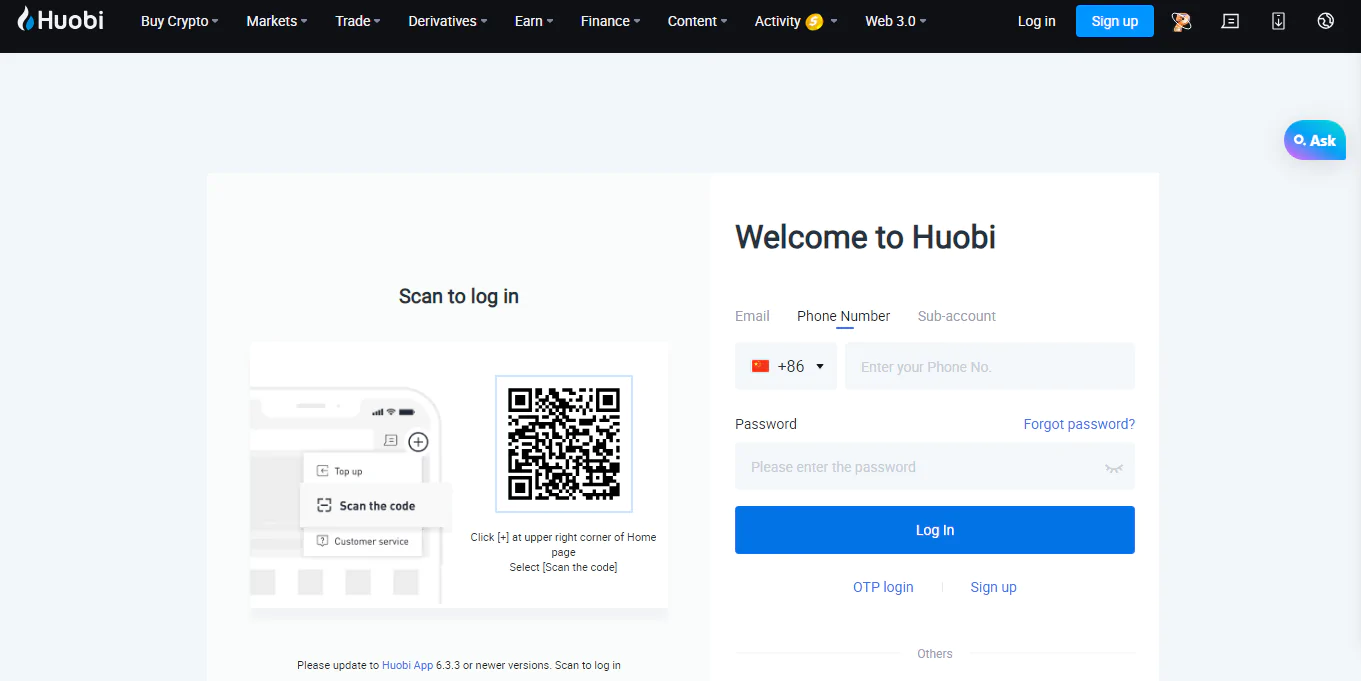1361x681 pixels.
Task: Click the Scan the code illustration item
Action: 376,506
